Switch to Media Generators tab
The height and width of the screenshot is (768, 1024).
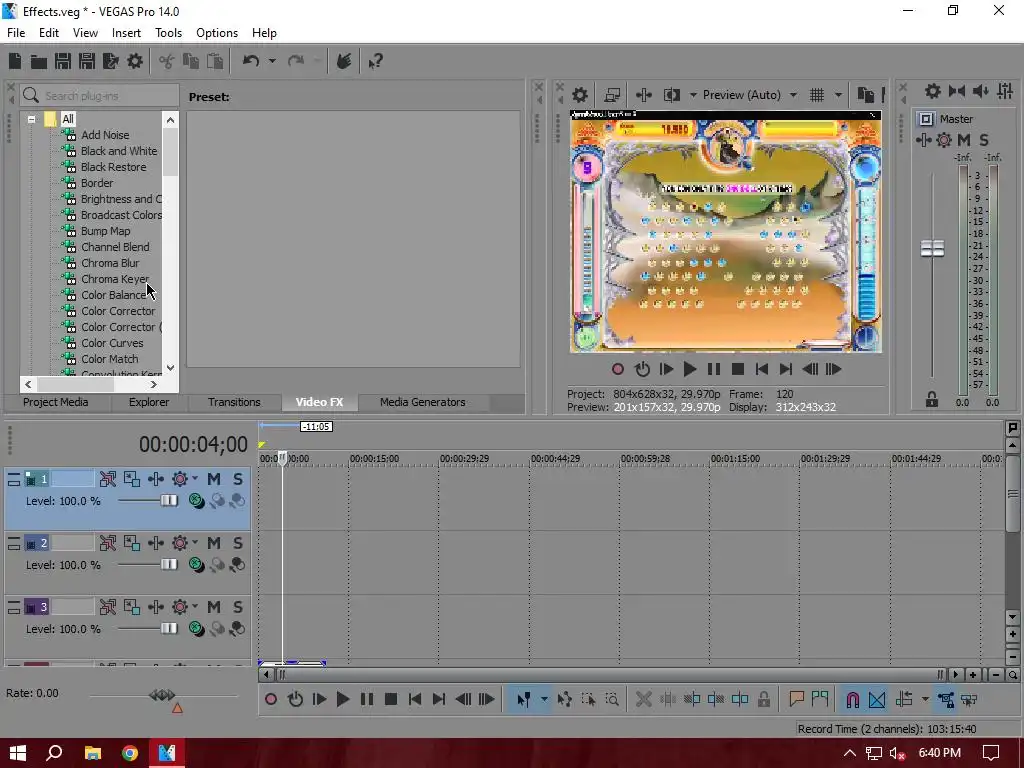pos(423,402)
